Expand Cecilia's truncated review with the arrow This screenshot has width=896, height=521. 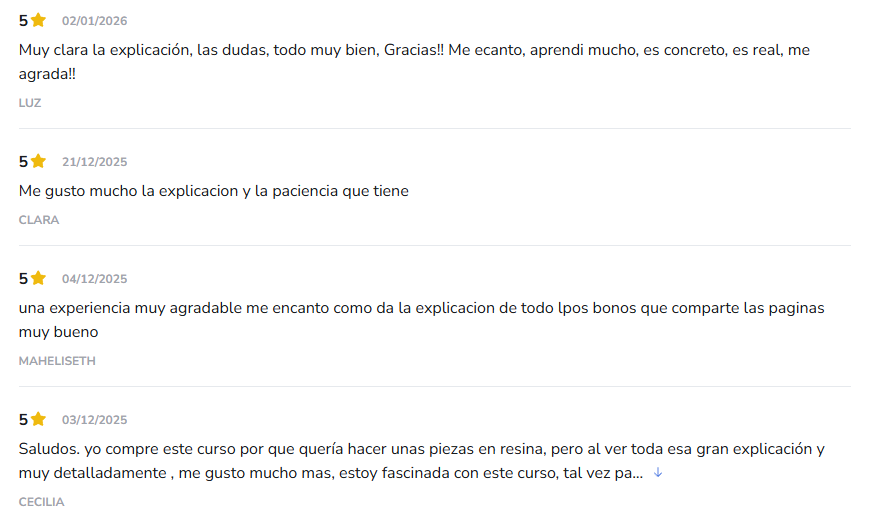657,472
